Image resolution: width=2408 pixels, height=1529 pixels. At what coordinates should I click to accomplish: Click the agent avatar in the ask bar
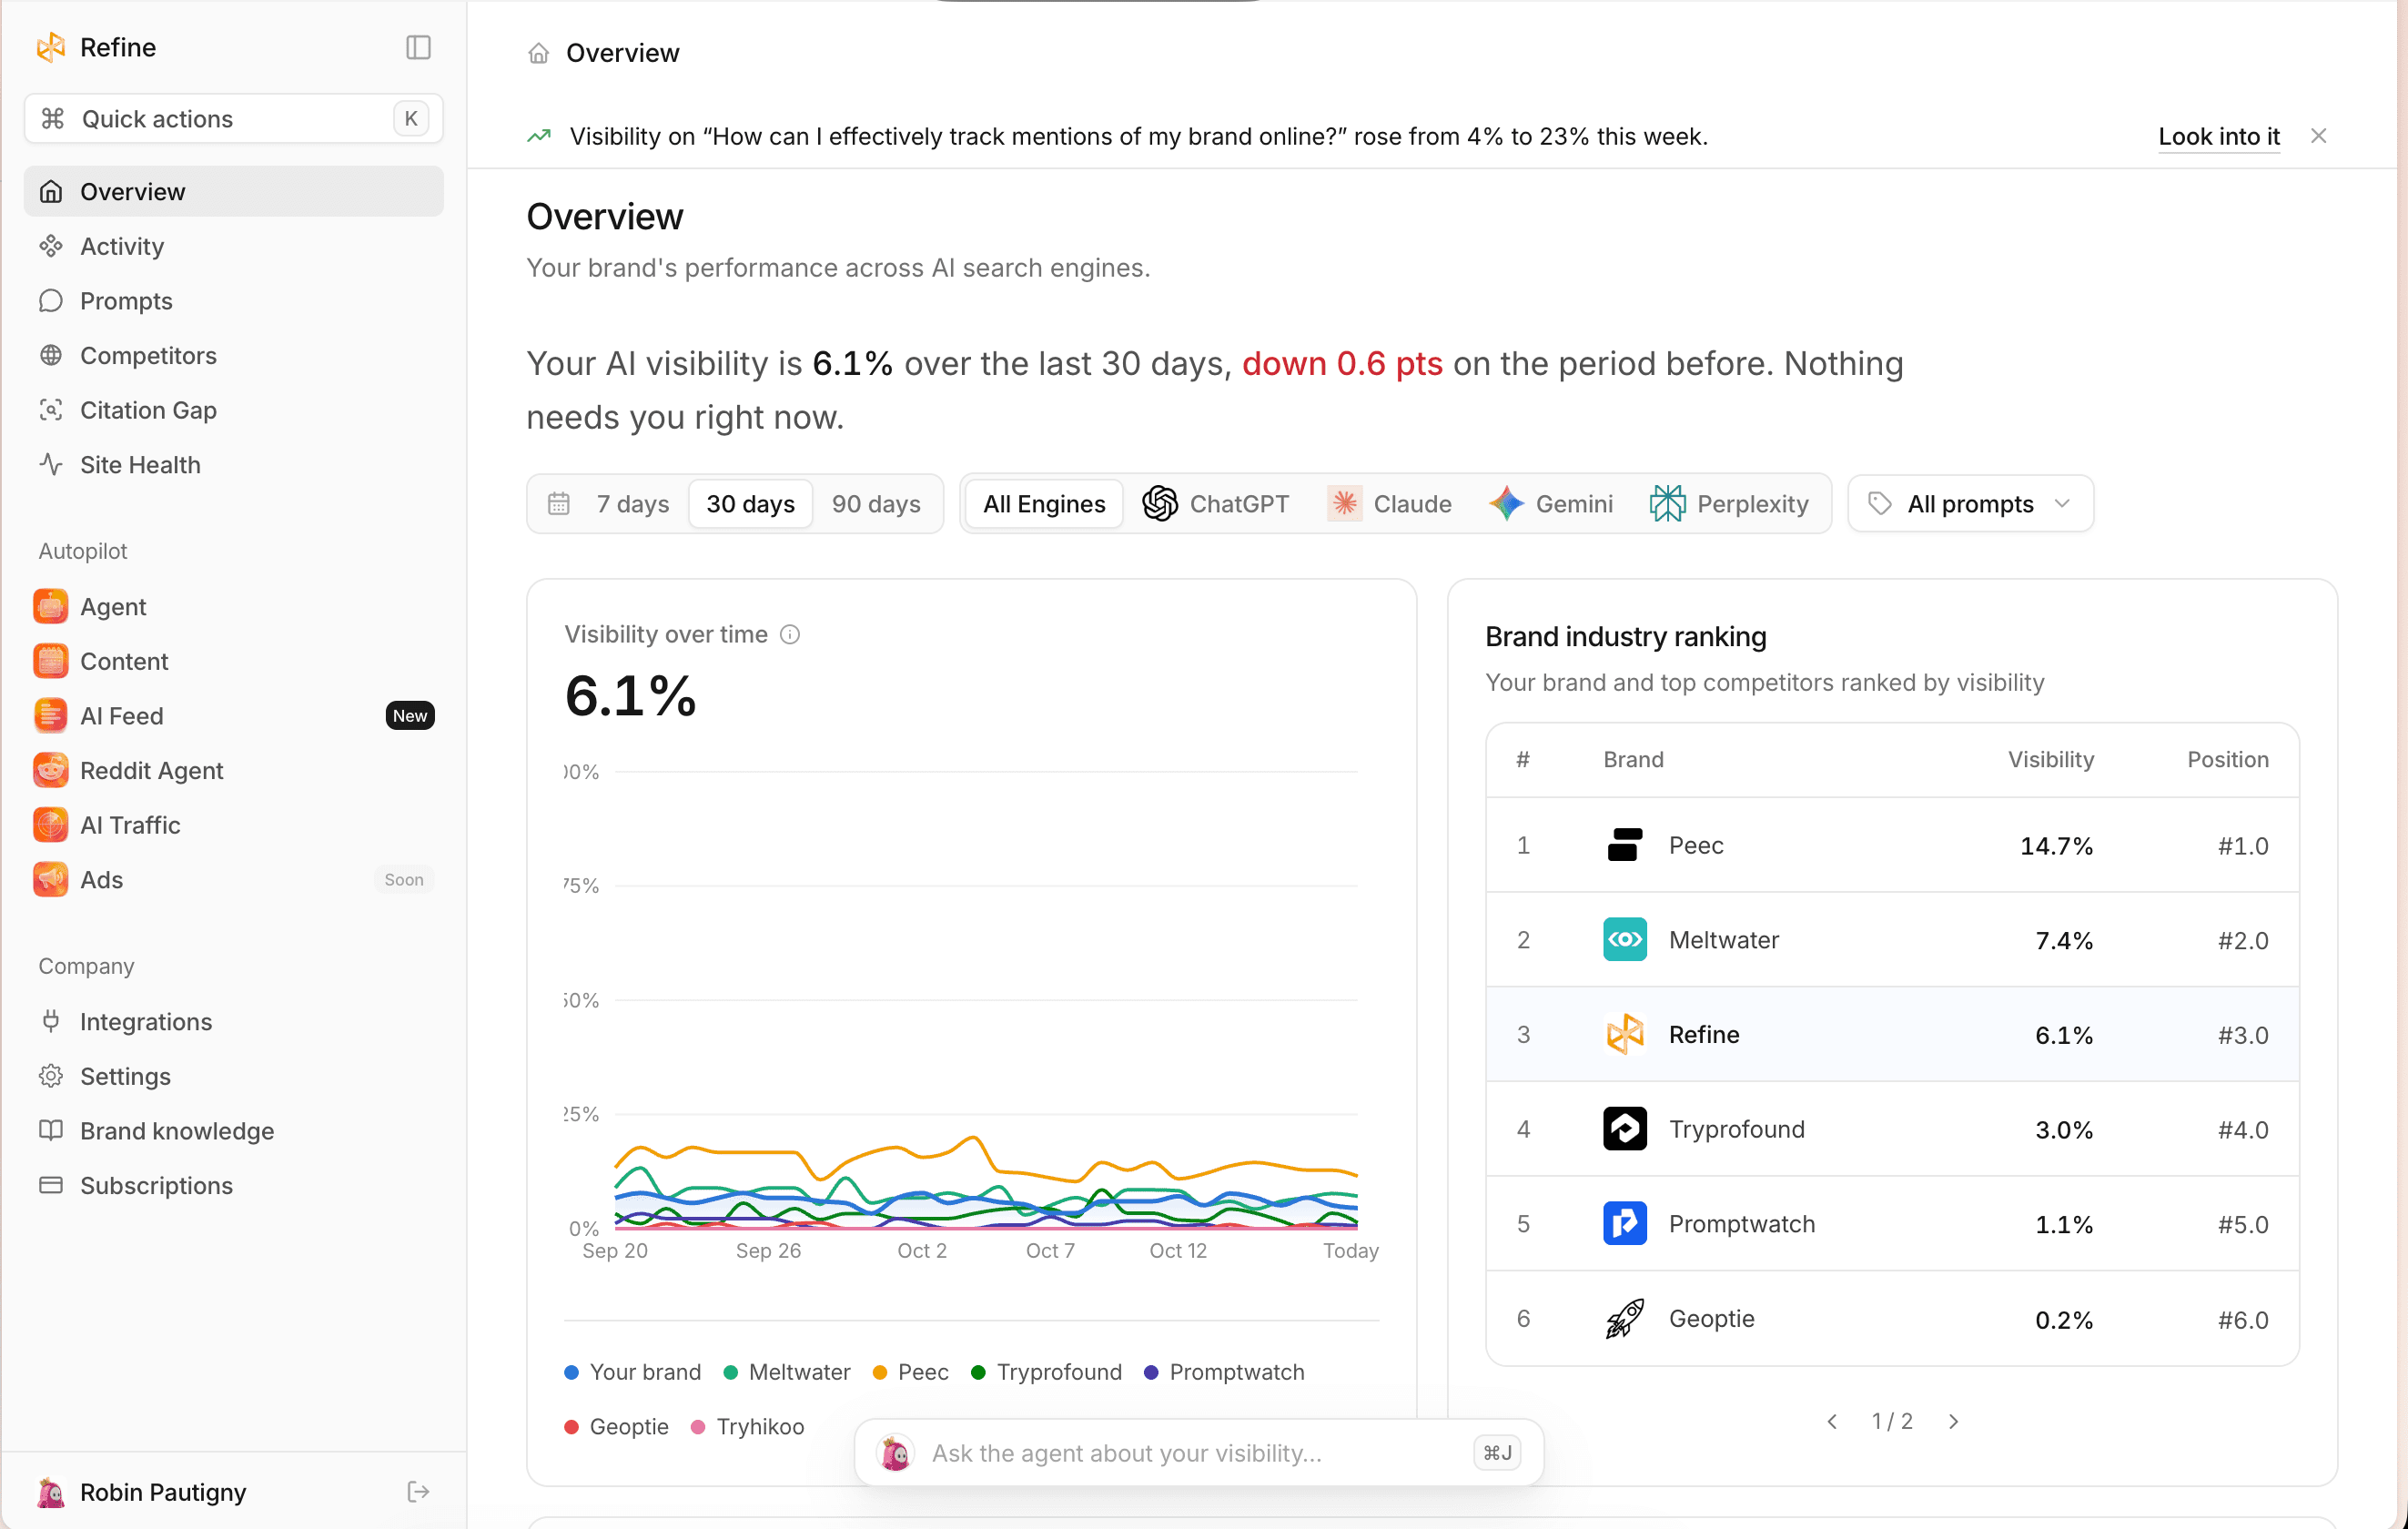coord(895,1452)
